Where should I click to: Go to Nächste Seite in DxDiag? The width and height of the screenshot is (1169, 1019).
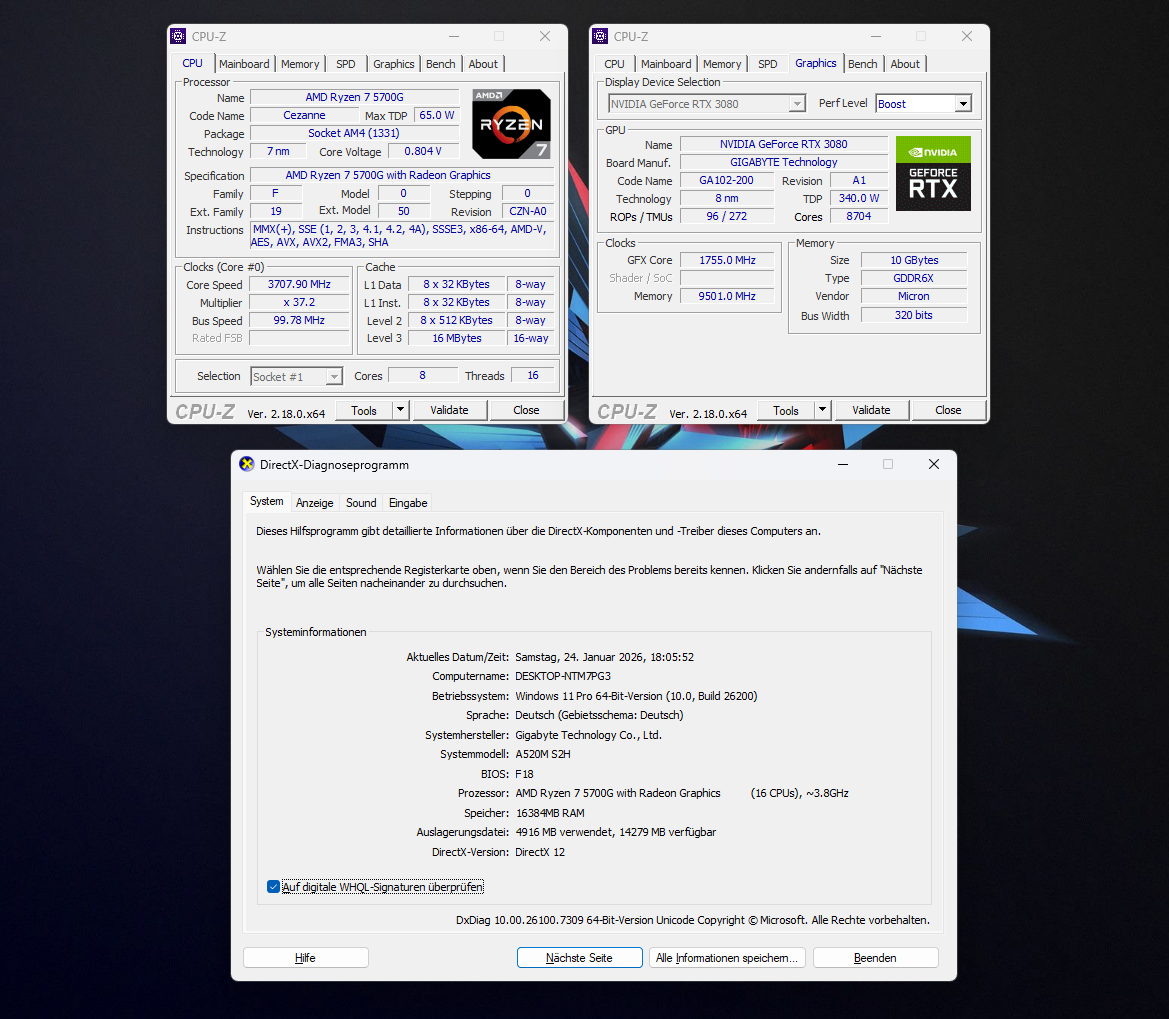coord(579,957)
